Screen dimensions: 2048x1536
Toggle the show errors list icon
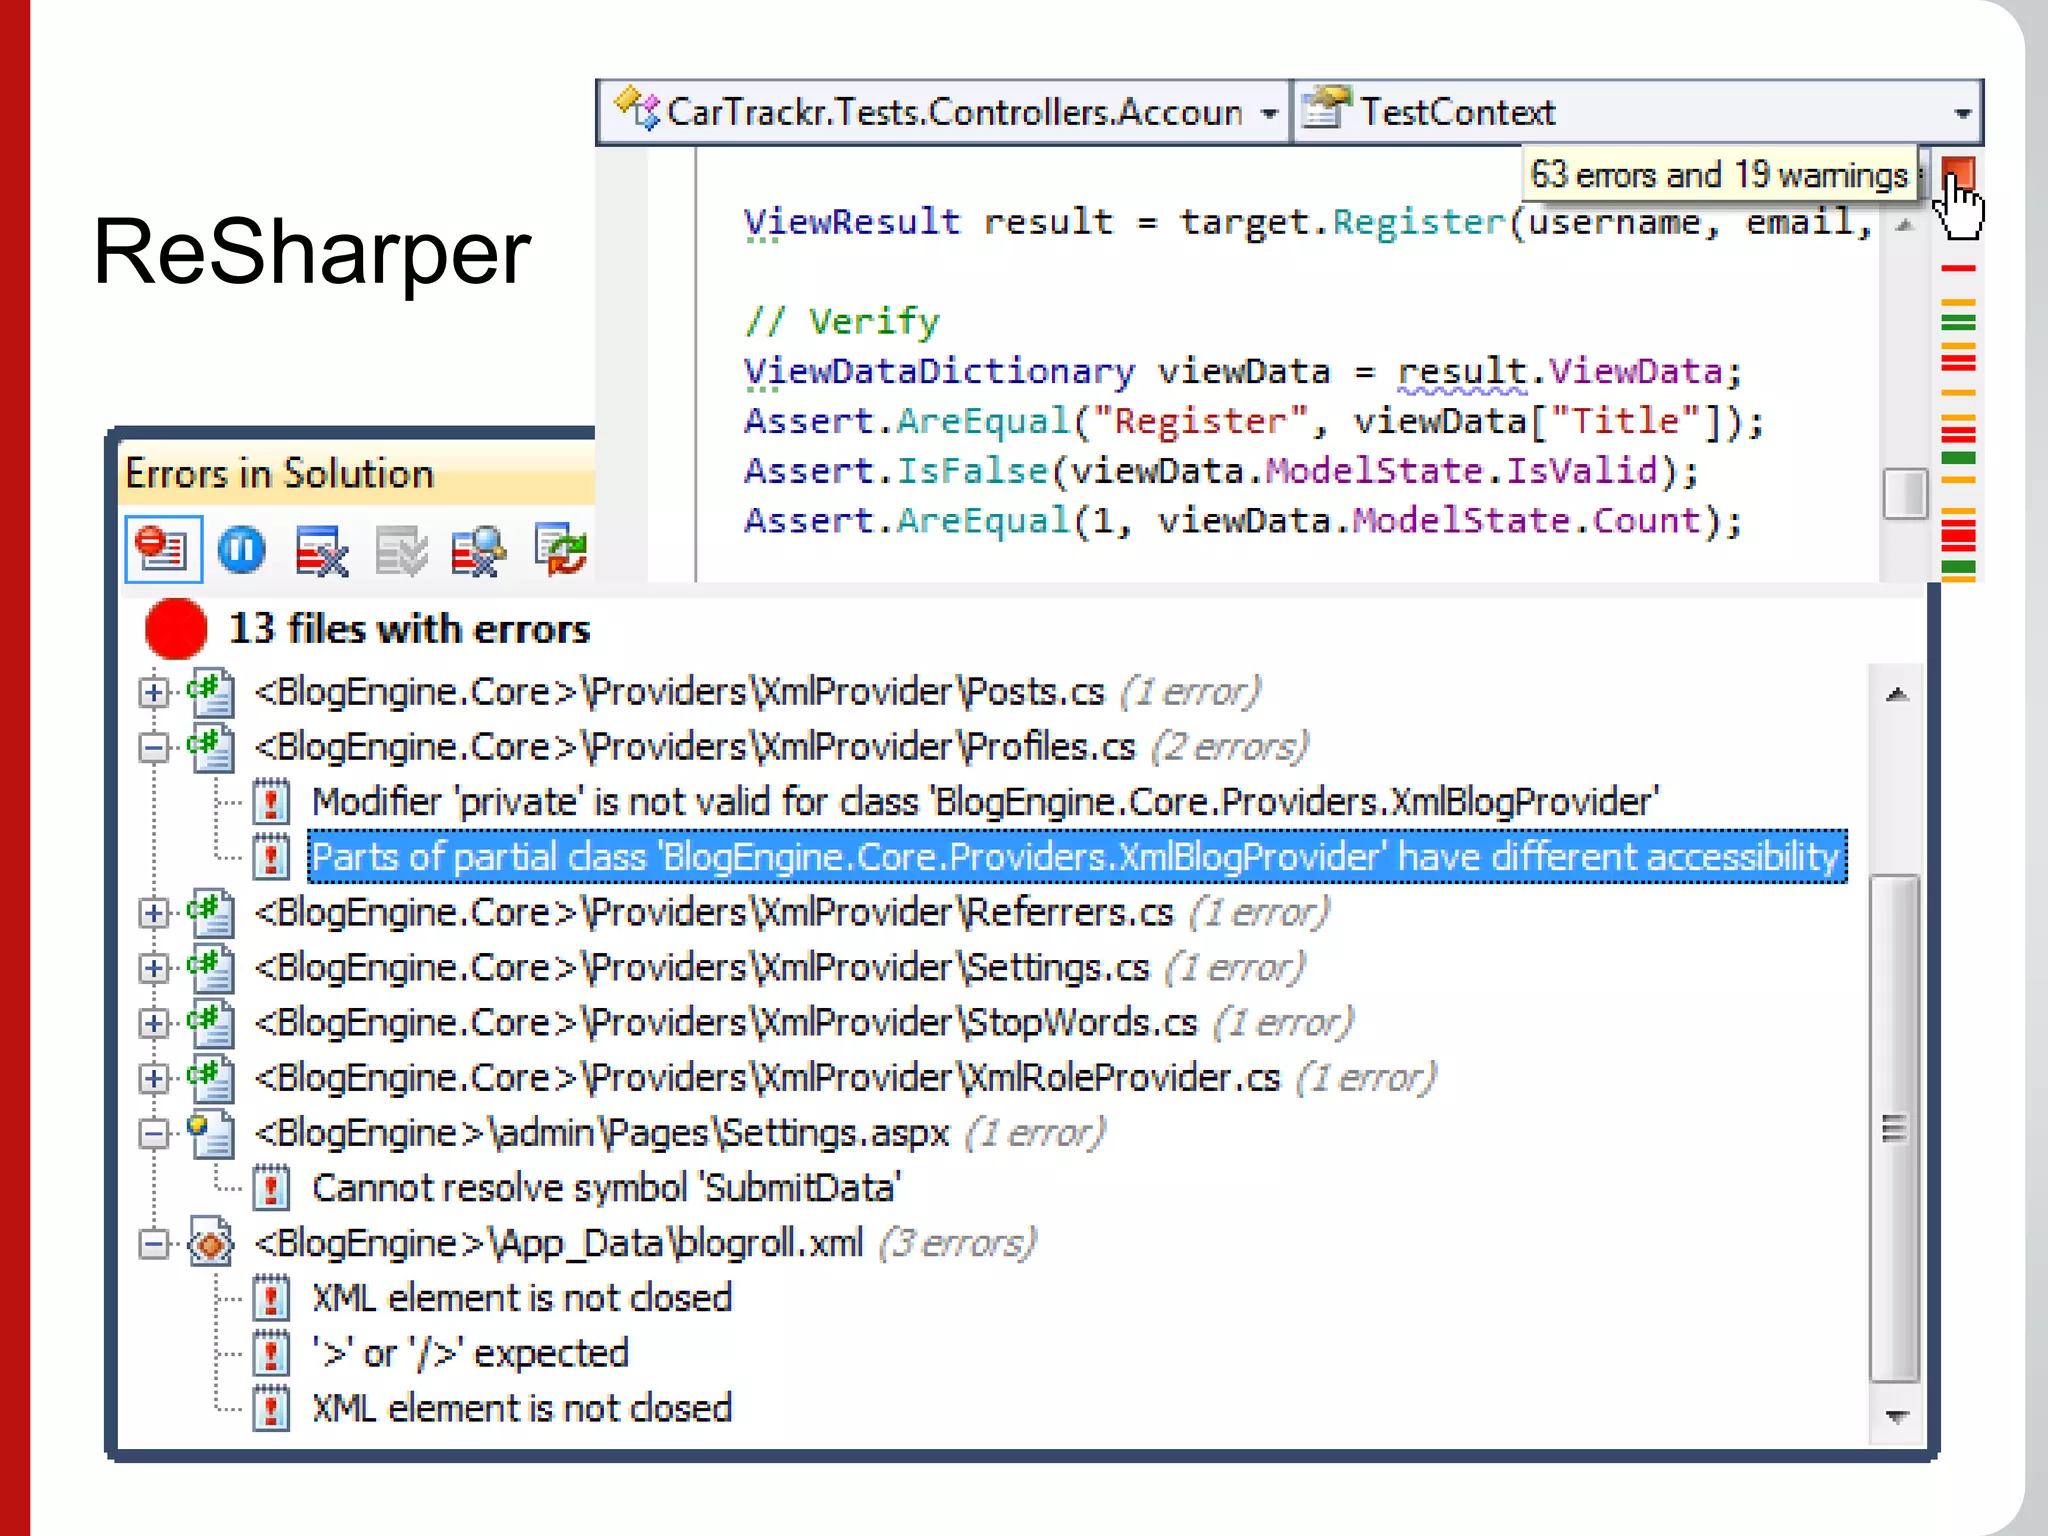[163, 549]
